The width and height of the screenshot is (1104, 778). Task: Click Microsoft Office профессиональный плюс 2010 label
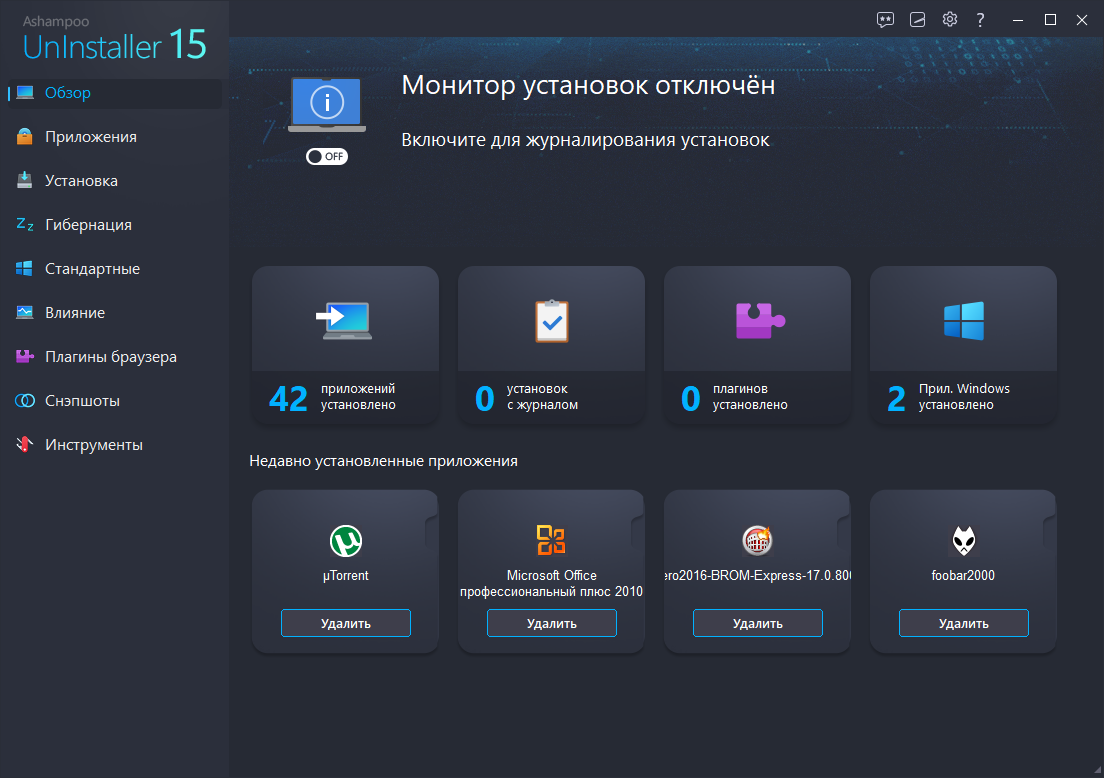pyautogui.click(x=551, y=584)
